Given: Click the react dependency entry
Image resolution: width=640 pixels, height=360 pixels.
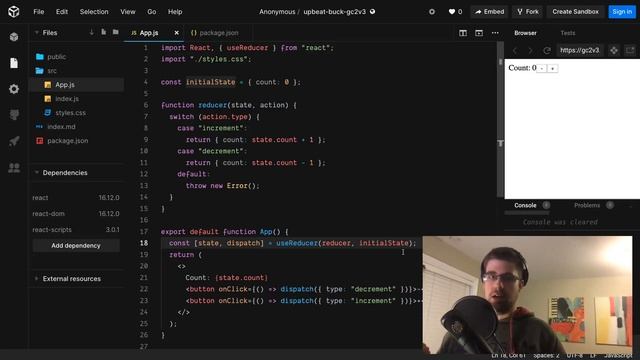Looking at the screenshot, I should 76,198.
